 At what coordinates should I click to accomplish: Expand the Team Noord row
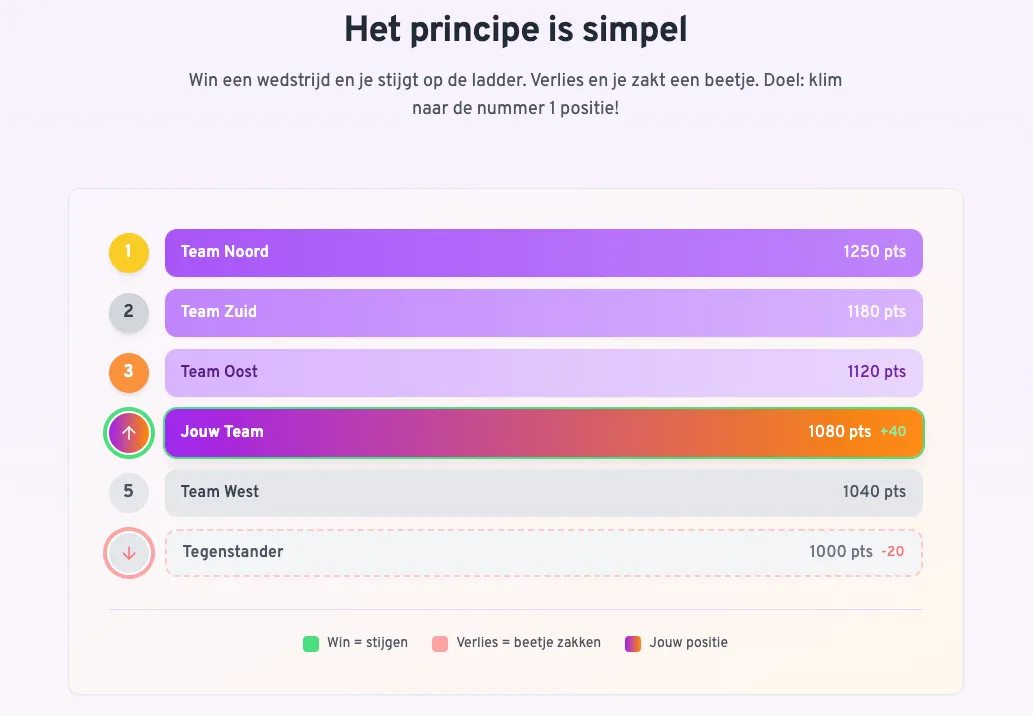click(x=543, y=252)
